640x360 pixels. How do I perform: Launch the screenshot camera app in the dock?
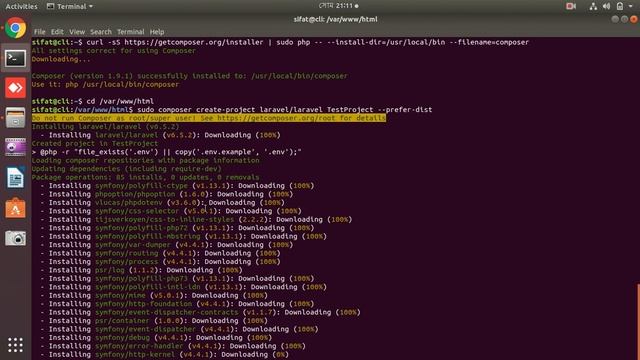(16, 238)
